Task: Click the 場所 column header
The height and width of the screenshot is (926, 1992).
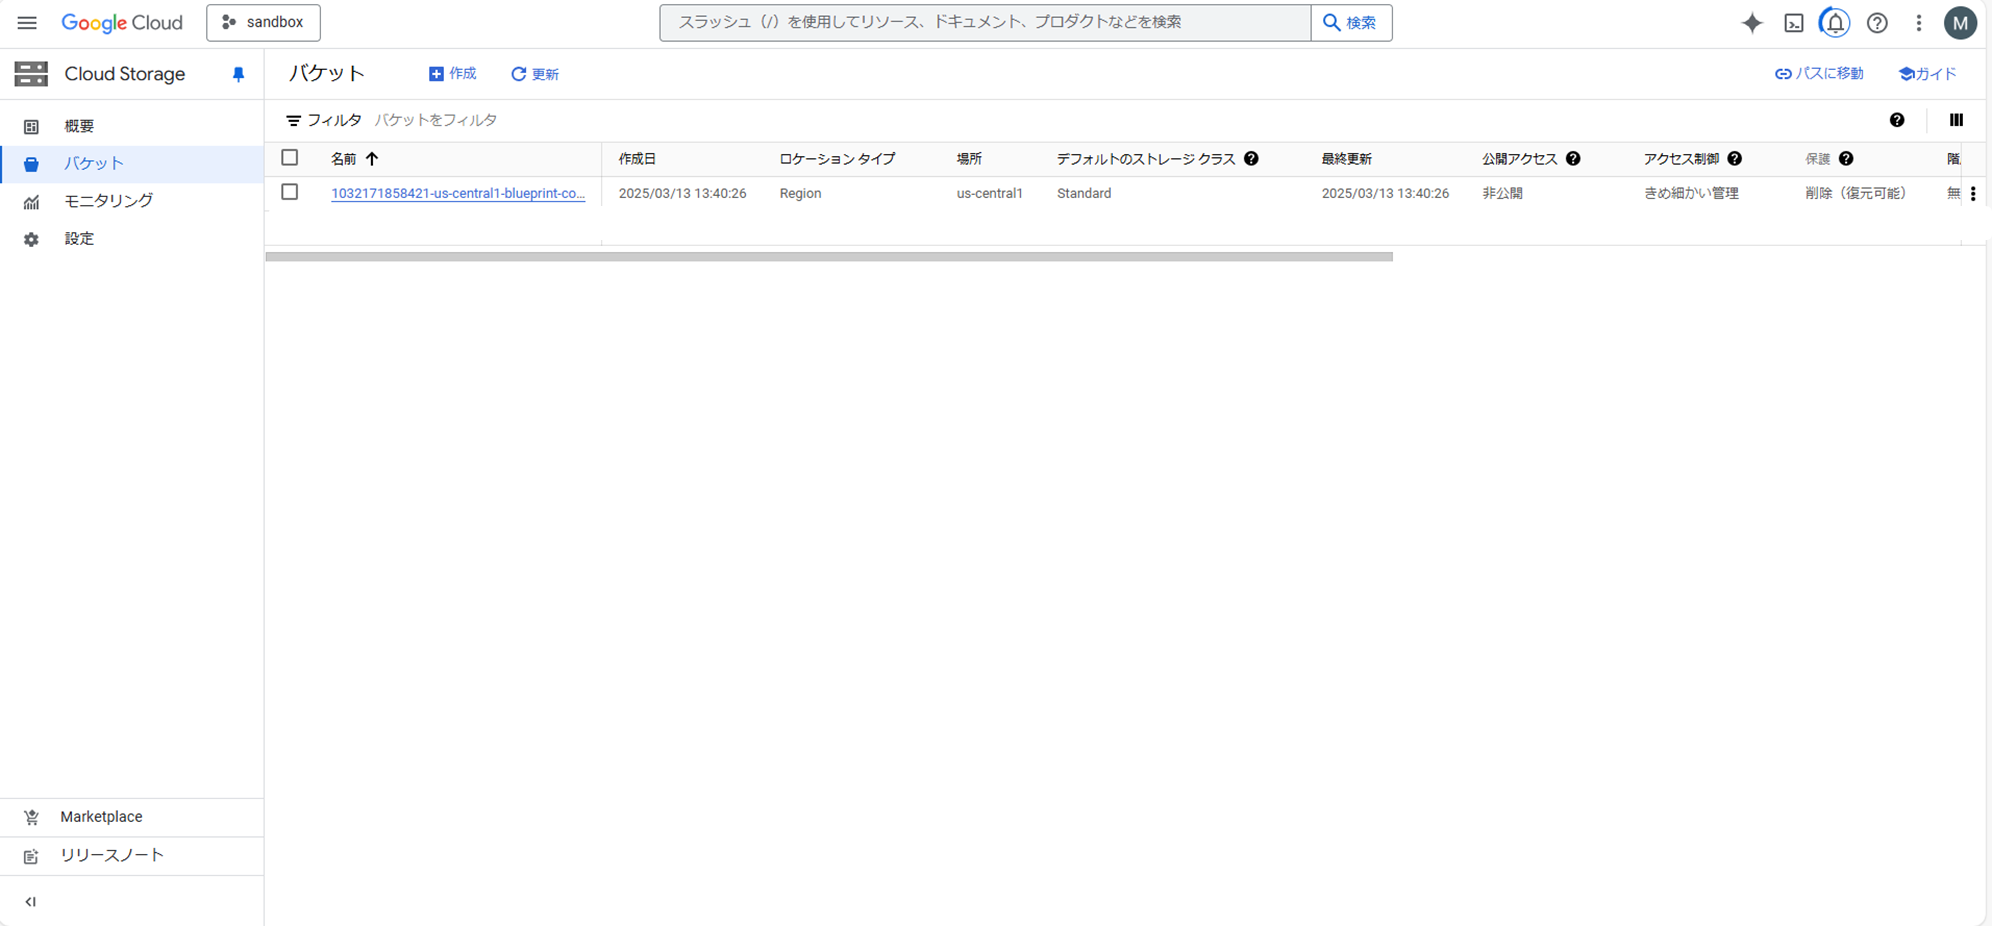Action: click(969, 159)
